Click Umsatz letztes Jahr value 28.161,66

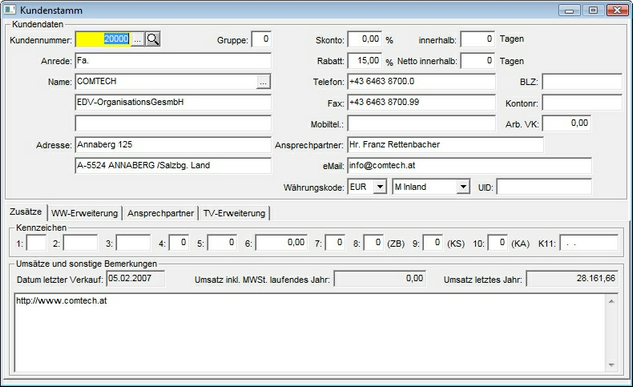572,279
